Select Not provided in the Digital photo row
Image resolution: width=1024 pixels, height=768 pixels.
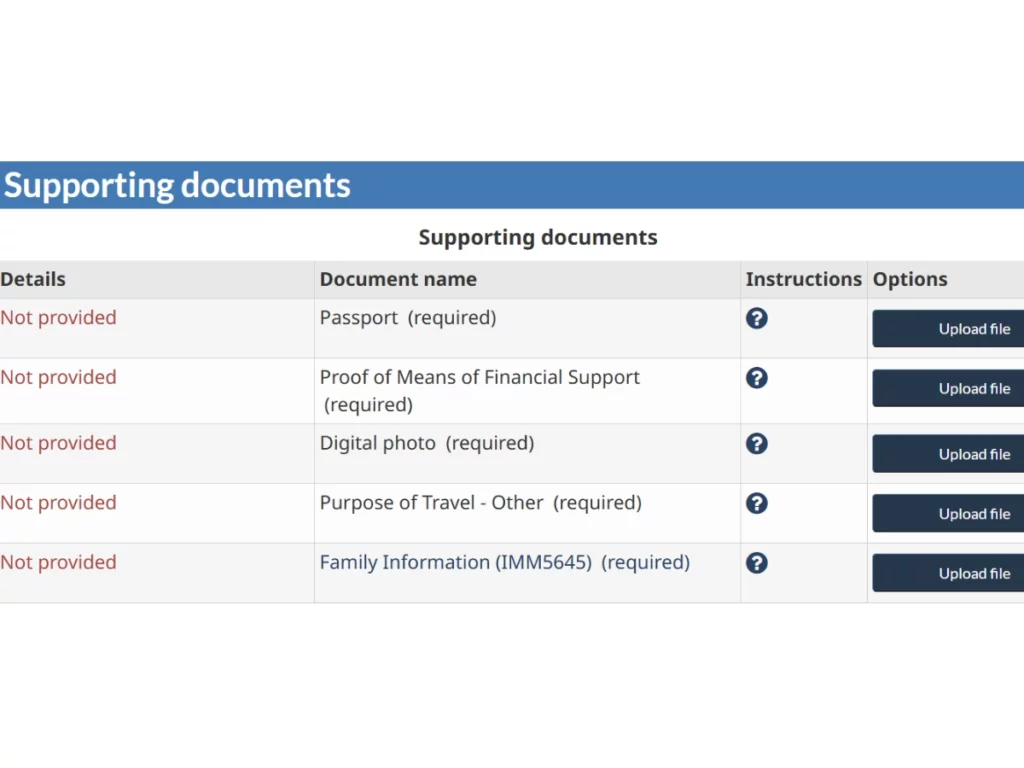pos(58,443)
